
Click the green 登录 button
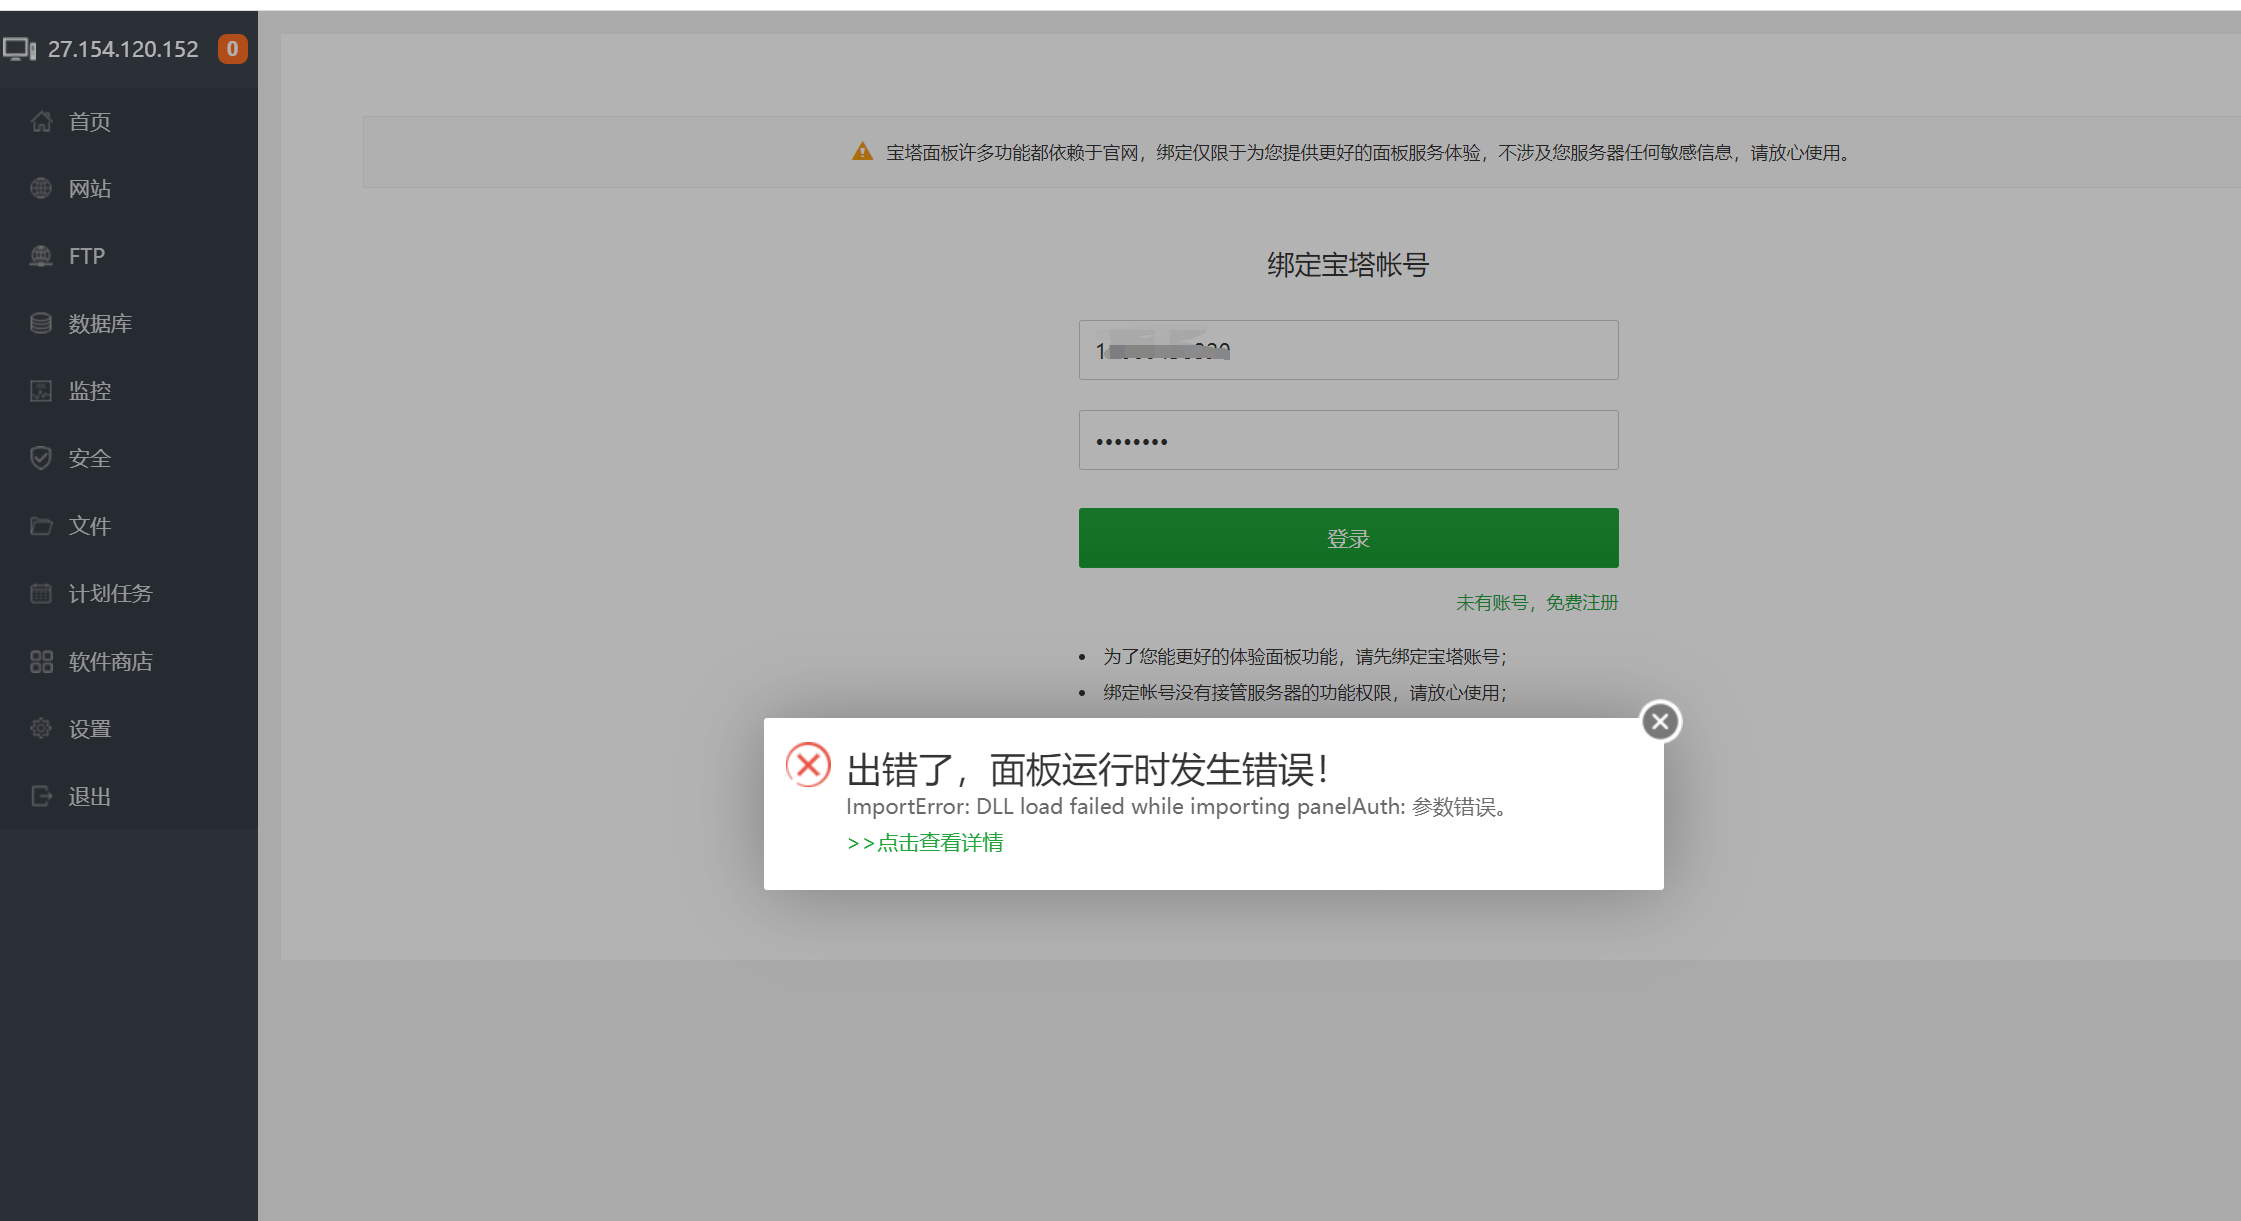1348,538
